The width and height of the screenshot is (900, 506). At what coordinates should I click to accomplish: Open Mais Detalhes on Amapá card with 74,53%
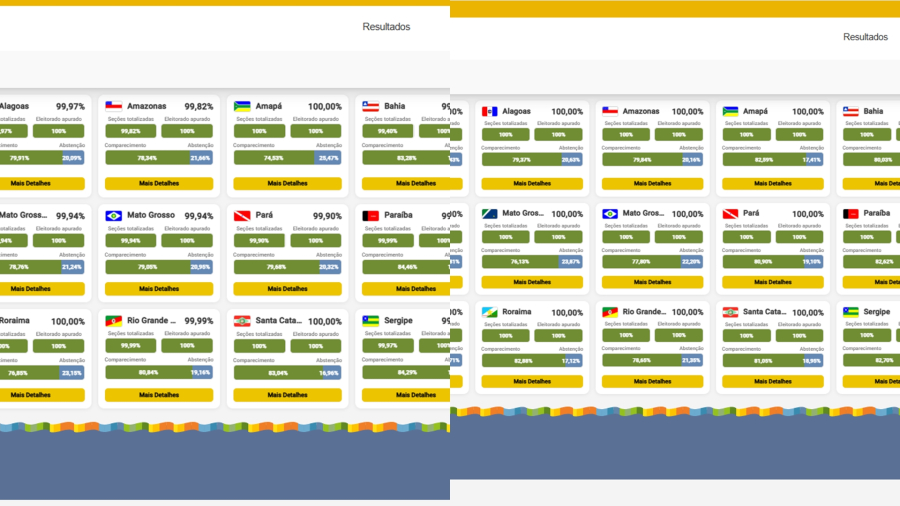click(x=288, y=184)
